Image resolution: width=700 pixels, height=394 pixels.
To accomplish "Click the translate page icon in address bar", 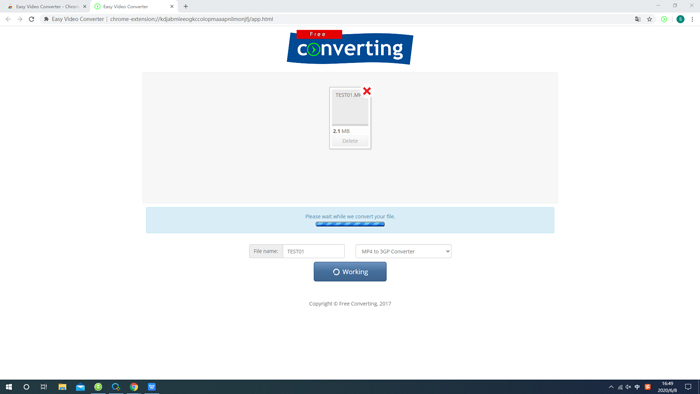I will point(638,19).
